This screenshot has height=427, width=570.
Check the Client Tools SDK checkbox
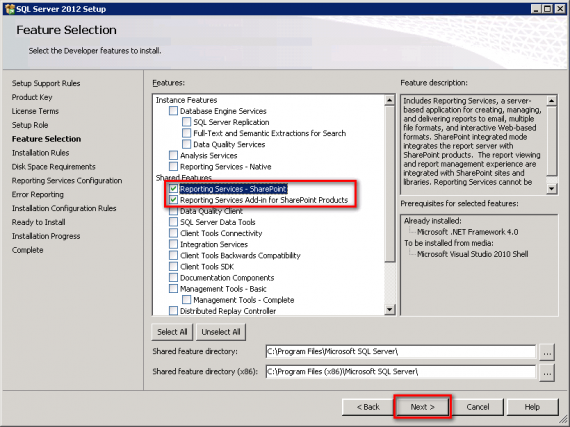(x=173, y=266)
